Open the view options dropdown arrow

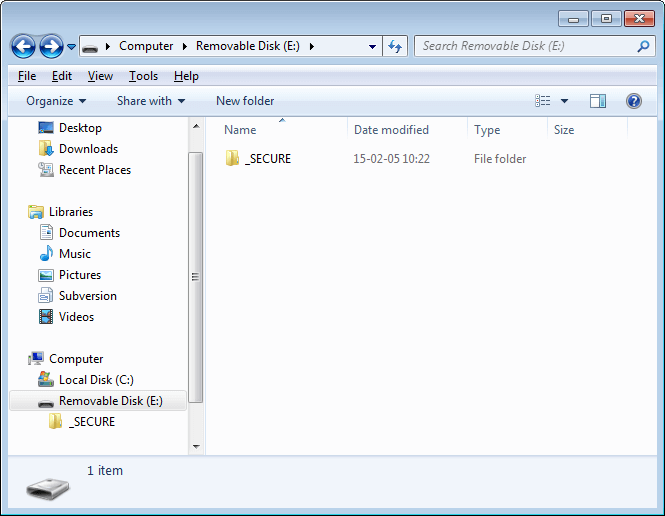tap(564, 101)
